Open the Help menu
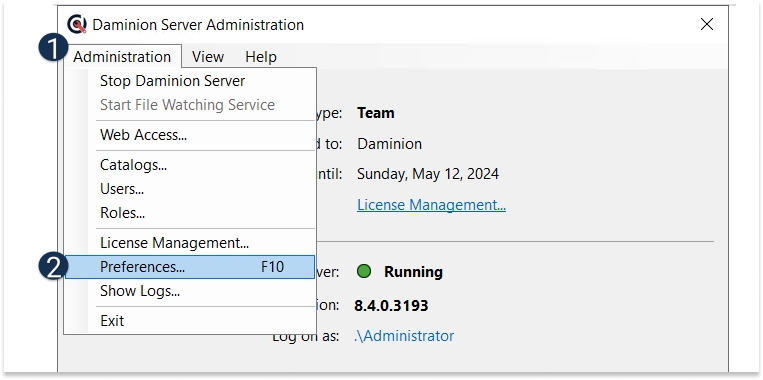 tap(261, 56)
